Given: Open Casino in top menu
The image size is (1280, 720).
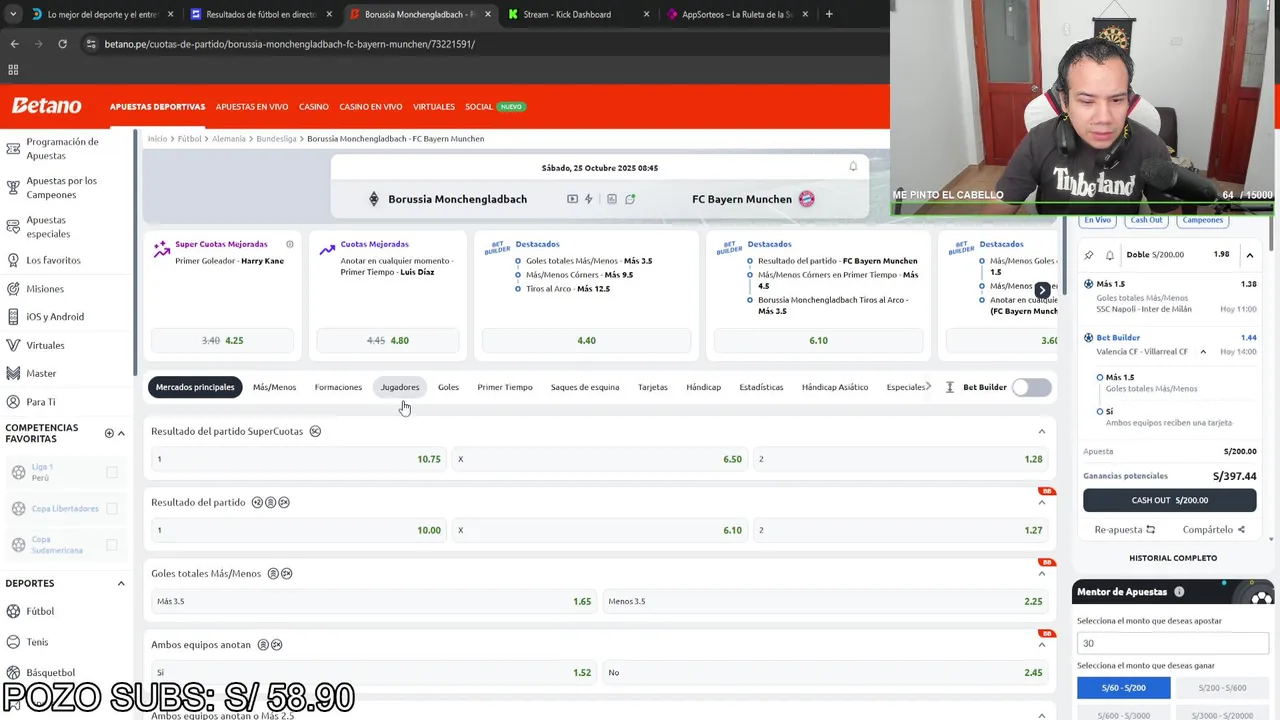Looking at the screenshot, I should pos(314,106).
